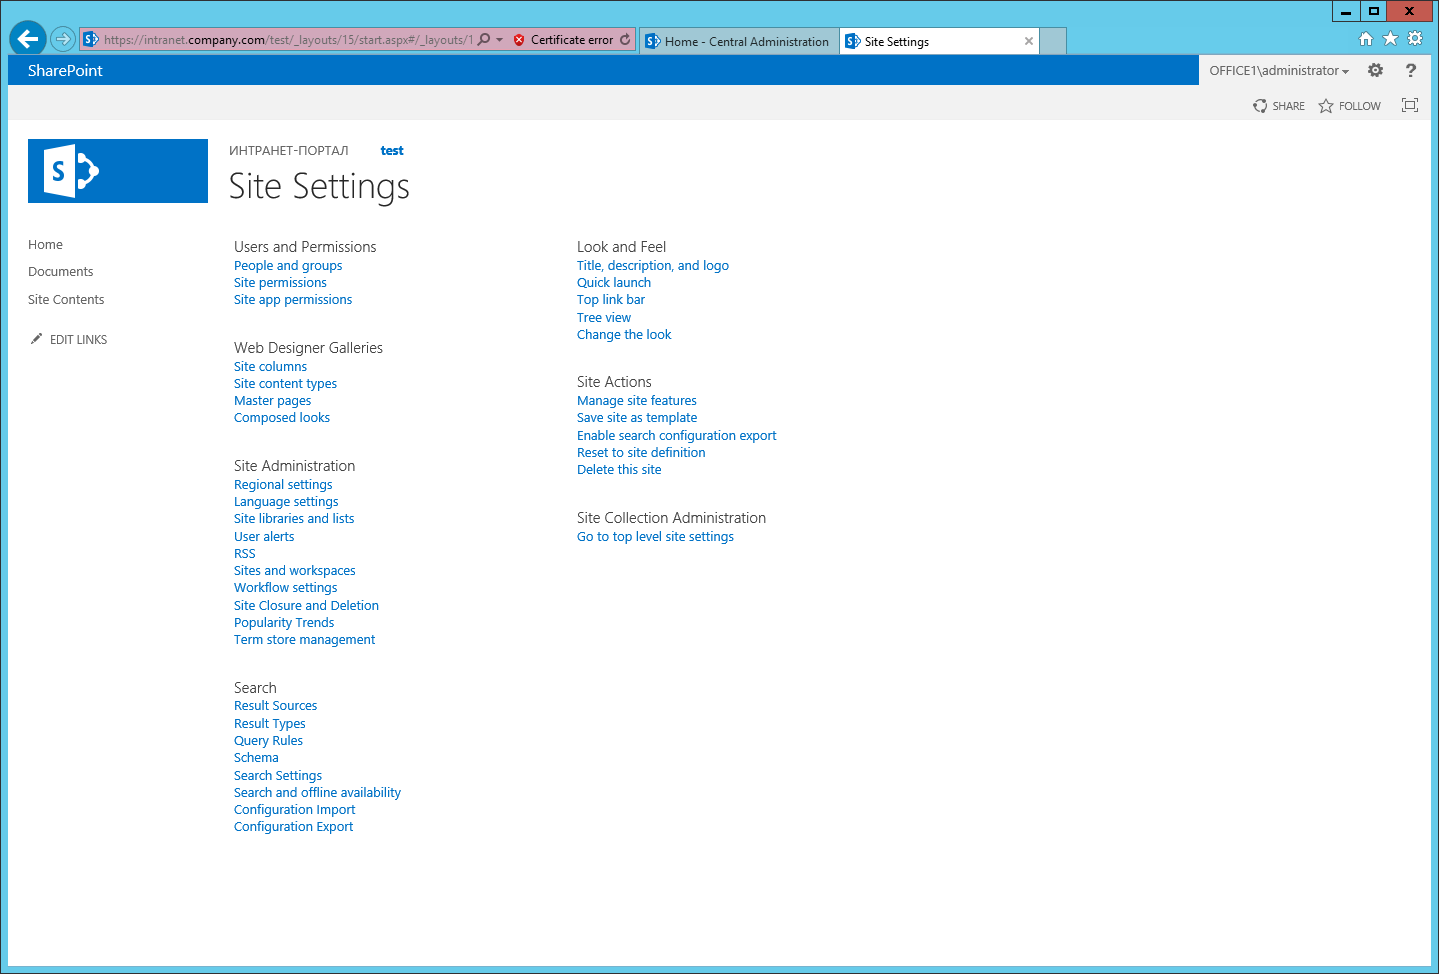
Task: Click the Share icon in the page toolbar
Action: coord(1260,106)
